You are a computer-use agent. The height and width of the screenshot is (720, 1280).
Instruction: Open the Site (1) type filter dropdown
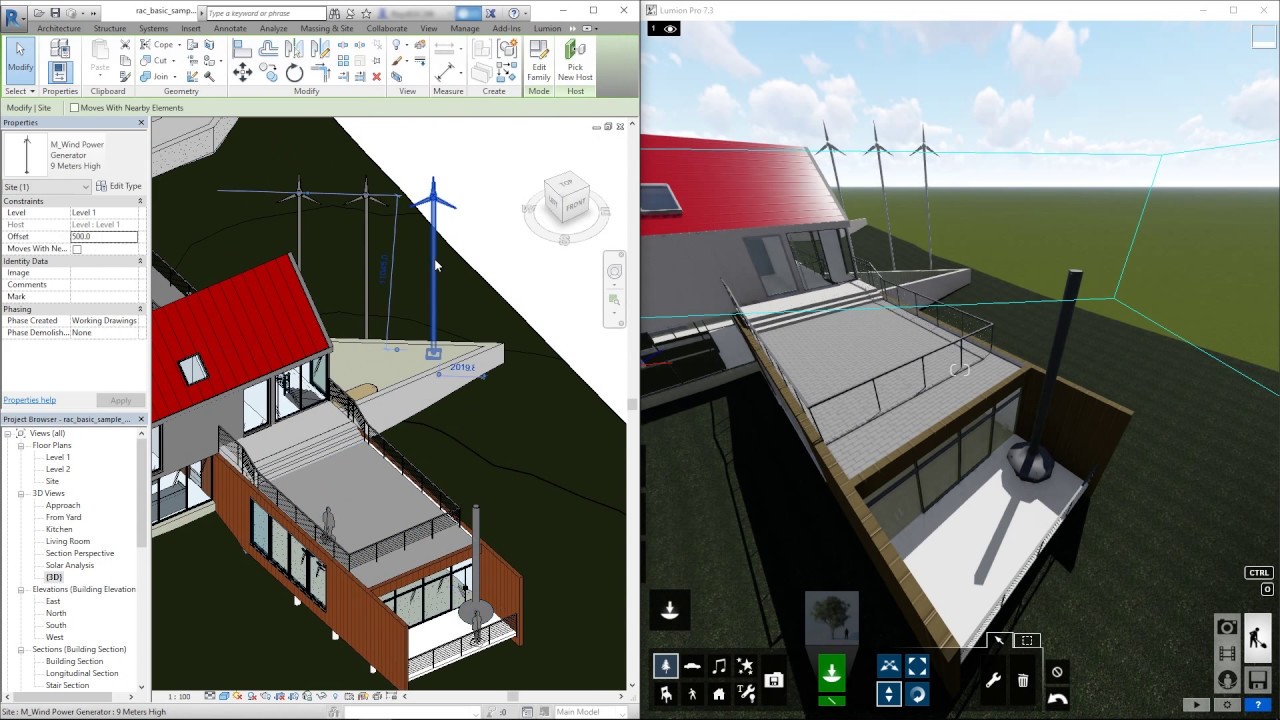coord(46,187)
